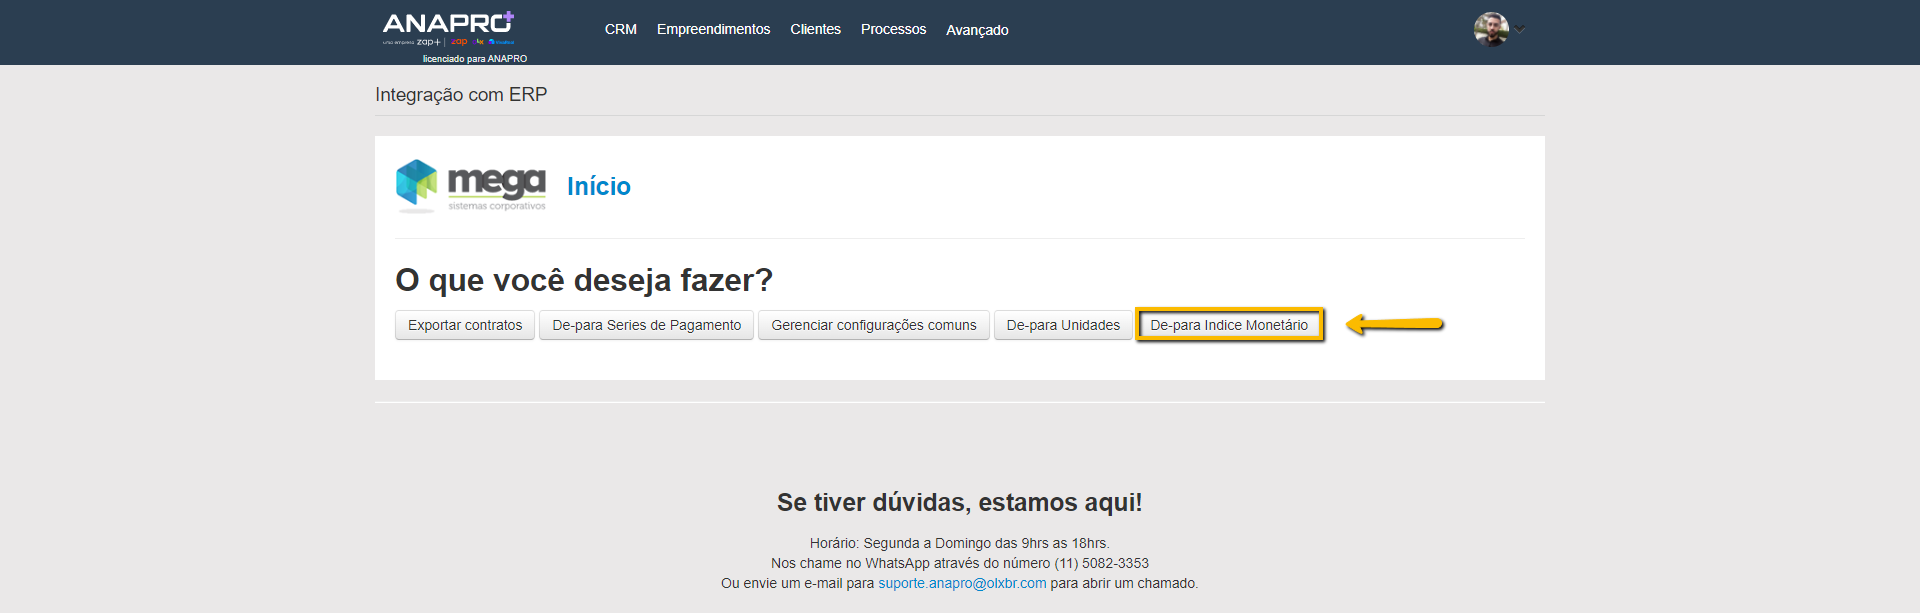Select the De-para Unidades button
1920x613 pixels.
(x=1063, y=325)
